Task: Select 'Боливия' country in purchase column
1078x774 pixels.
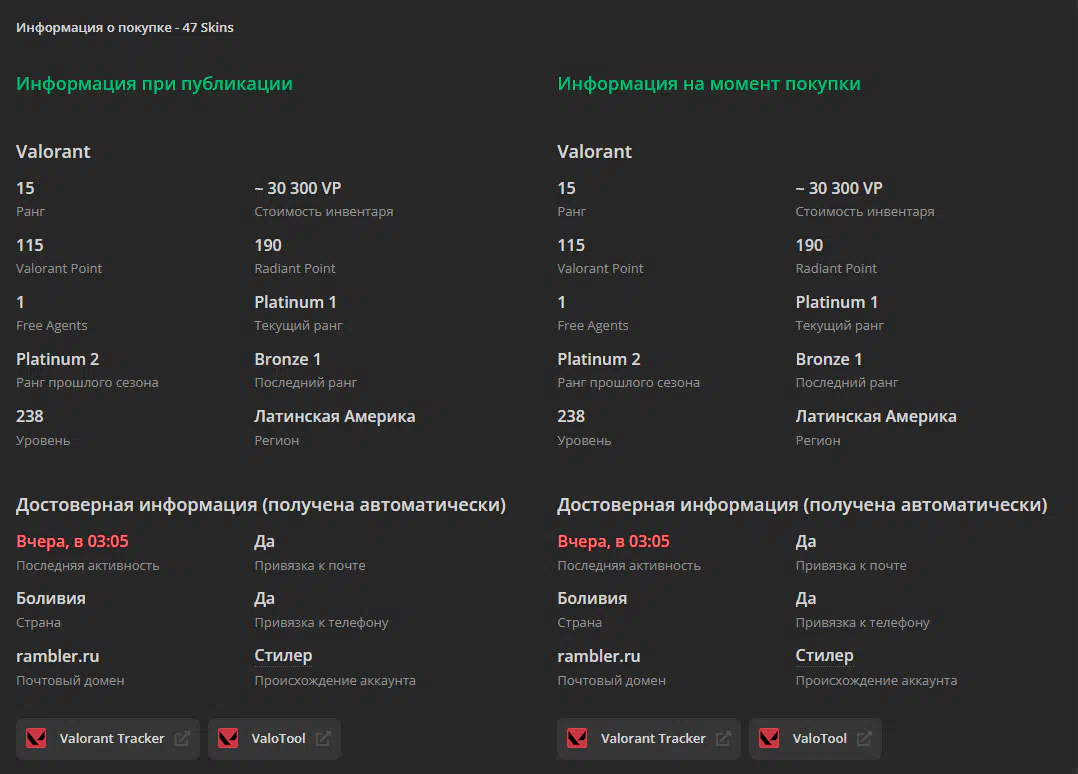Action: tap(592, 599)
